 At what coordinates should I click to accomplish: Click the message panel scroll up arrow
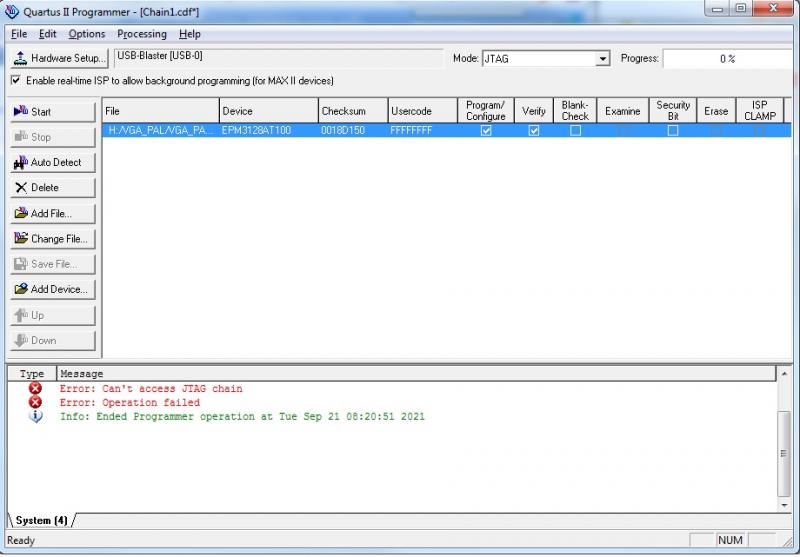point(784,374)
